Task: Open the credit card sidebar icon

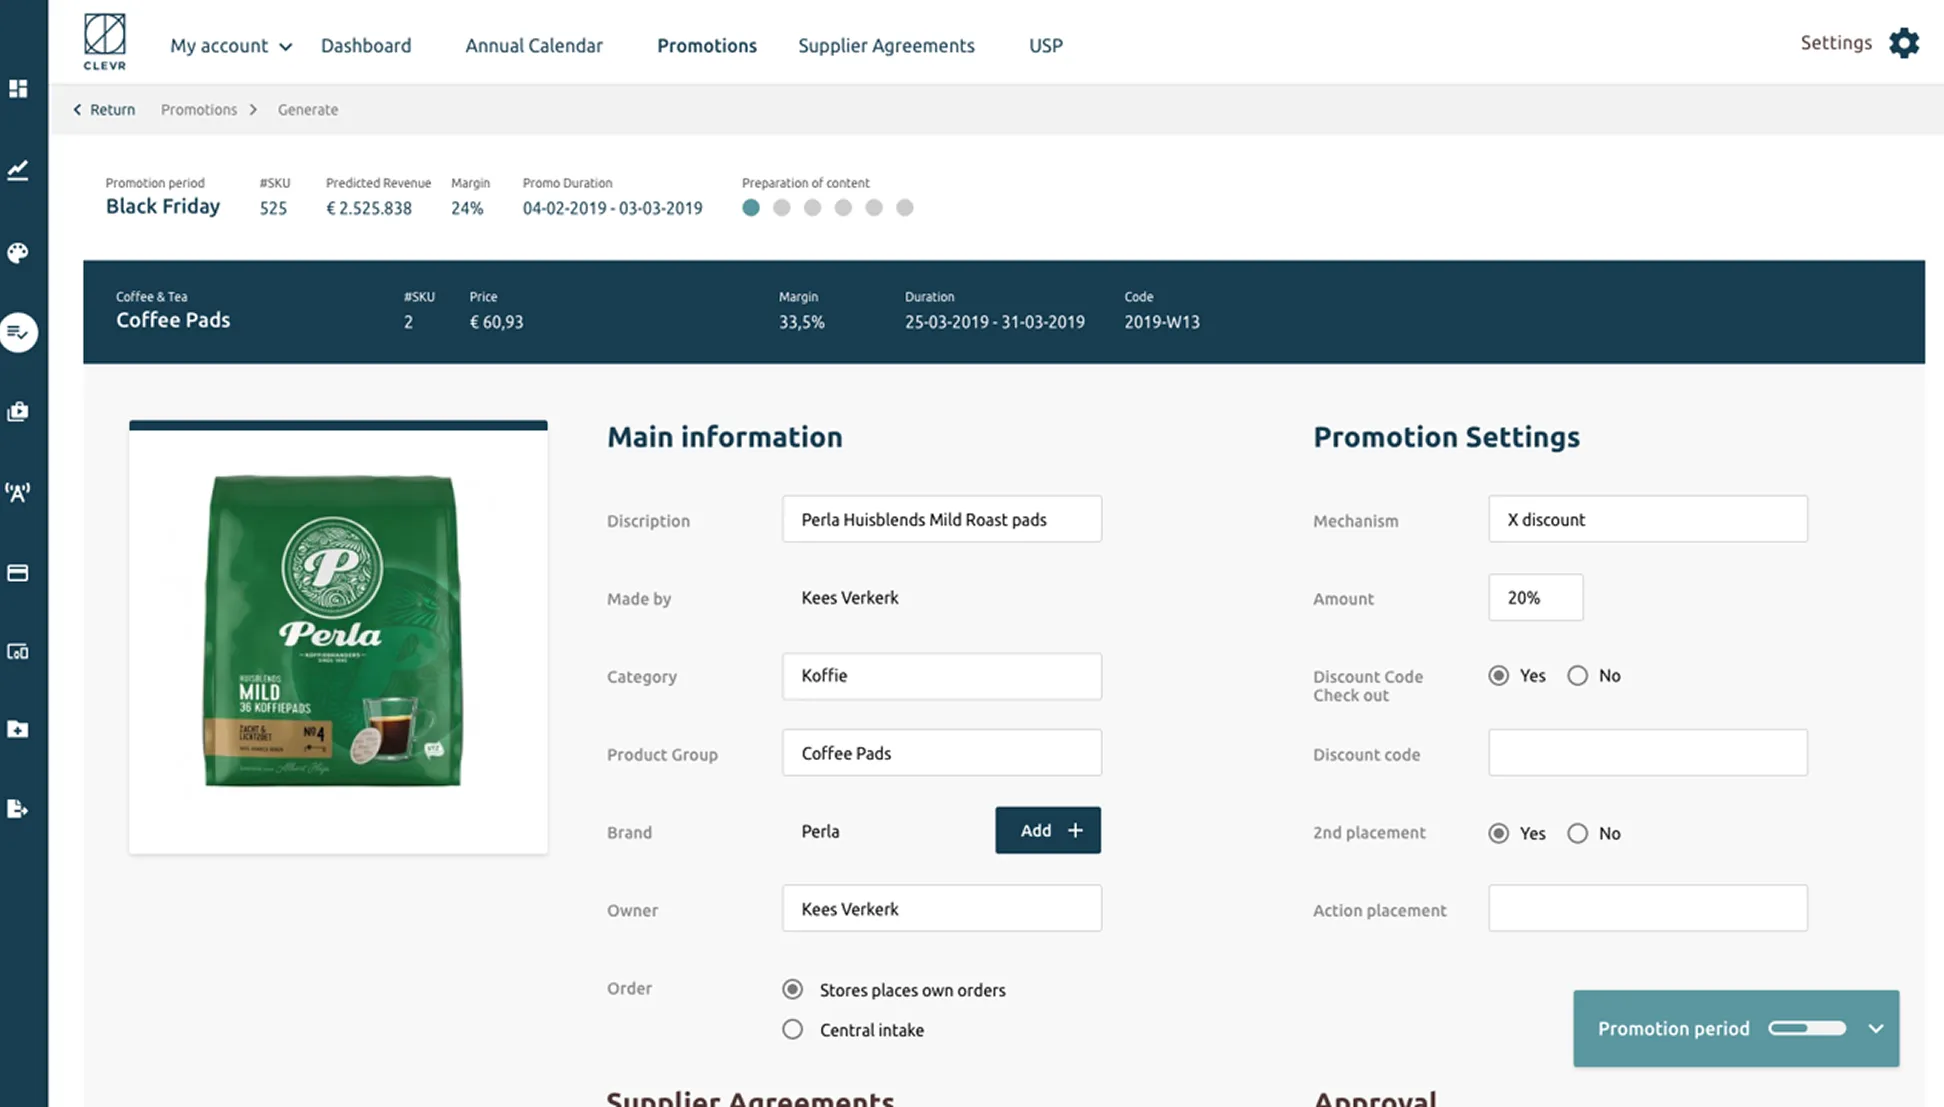Action: [x=18, y=573]
